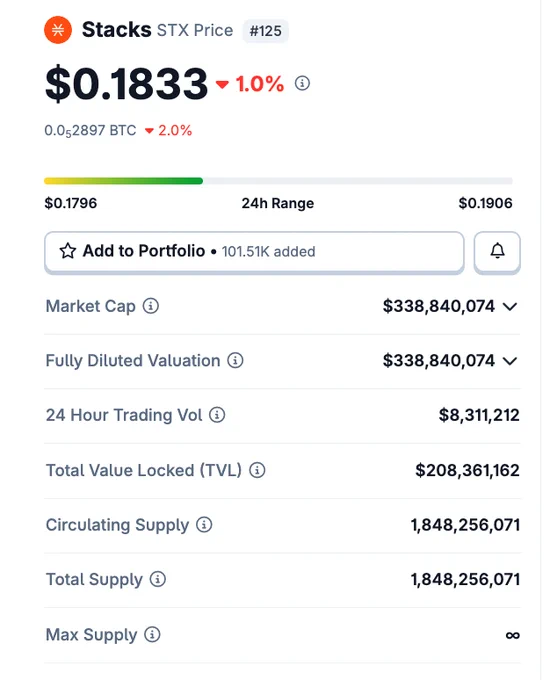
Task: Expand the Market Cap chevron
Action: pyautogui.click(x=510, y=307)
